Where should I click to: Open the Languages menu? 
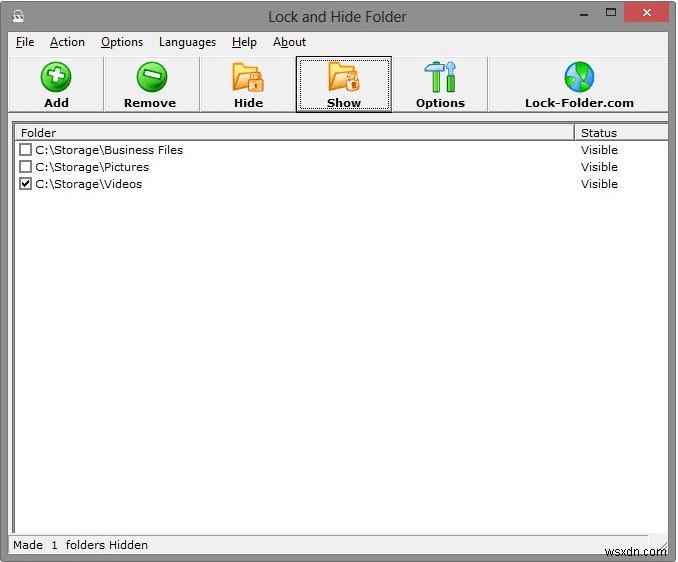pos(187,42)
